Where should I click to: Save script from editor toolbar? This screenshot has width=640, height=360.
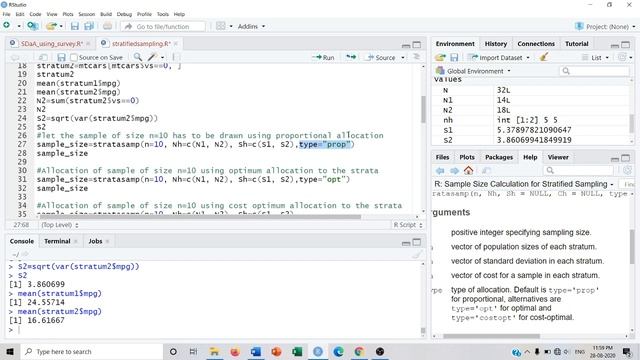[61, 58]
